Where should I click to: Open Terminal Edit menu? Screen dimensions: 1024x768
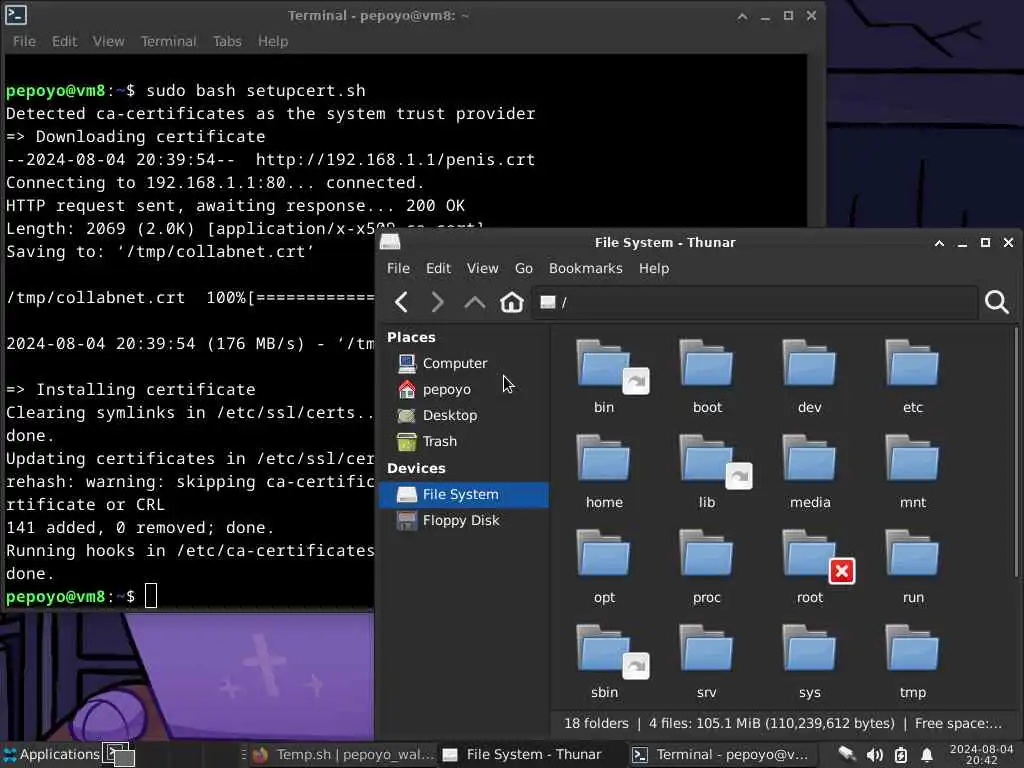[64, 41]
